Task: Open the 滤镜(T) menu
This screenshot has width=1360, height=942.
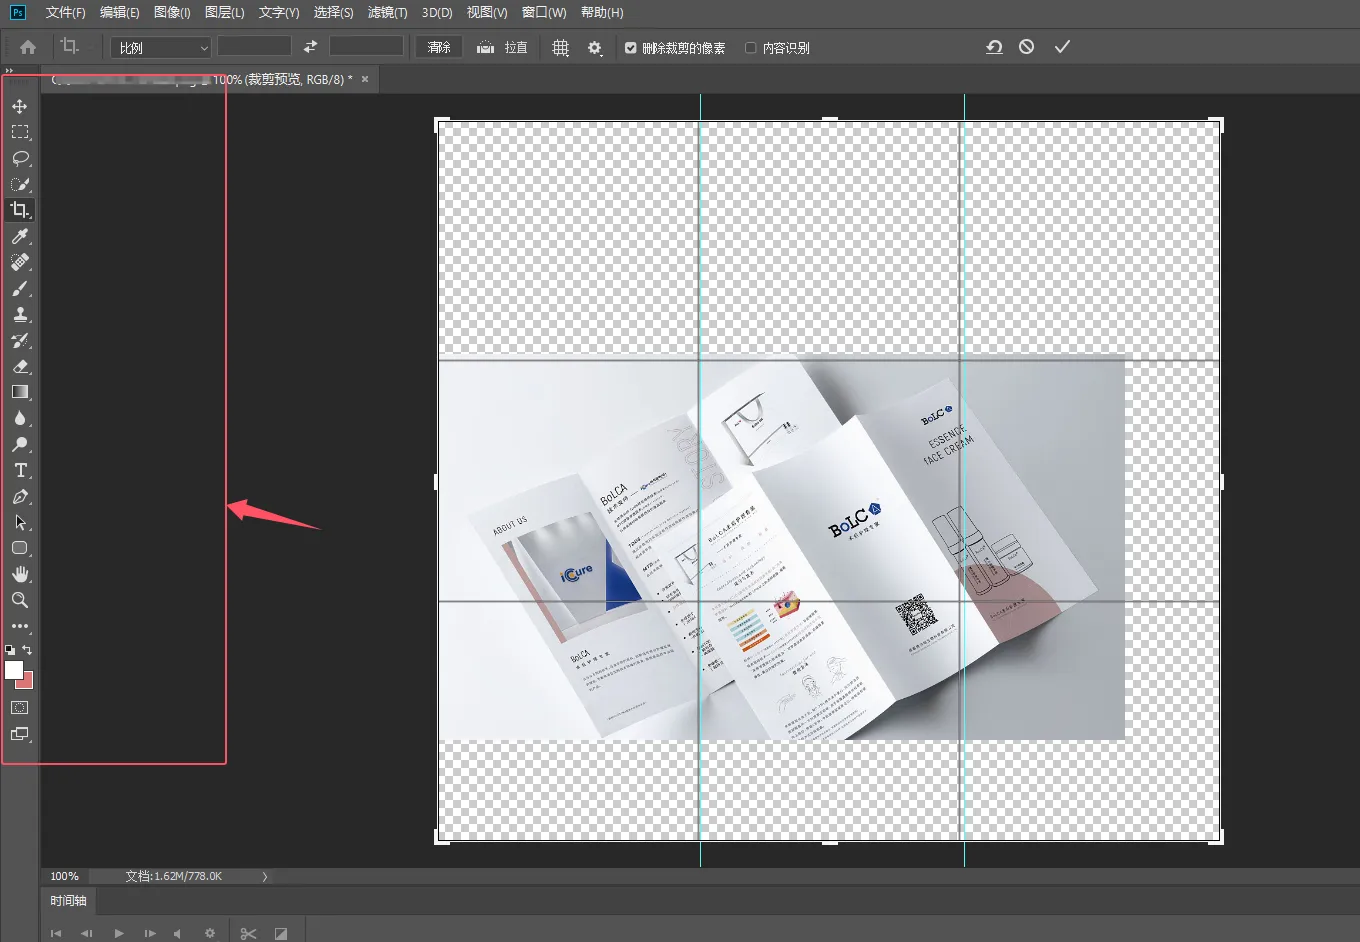Action: click(x=387, y=12)
